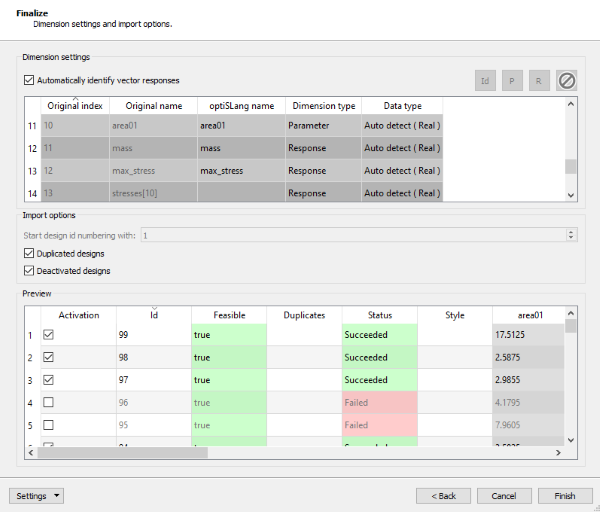Sort Preview by Id column header
Screen dimensions: 600x512
click(153, 315)
